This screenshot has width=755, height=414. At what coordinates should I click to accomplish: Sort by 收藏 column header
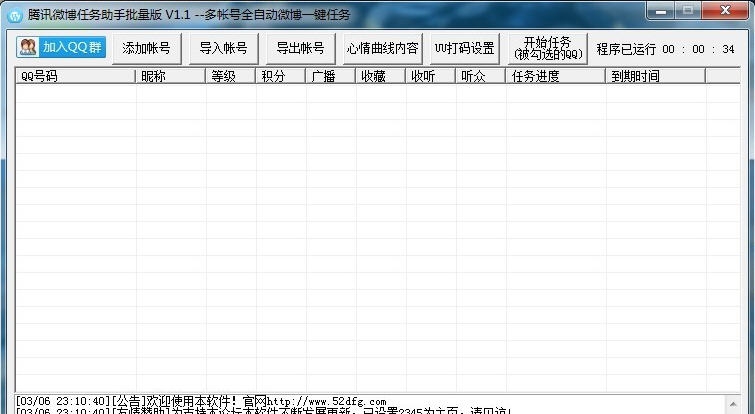point(380,76)
